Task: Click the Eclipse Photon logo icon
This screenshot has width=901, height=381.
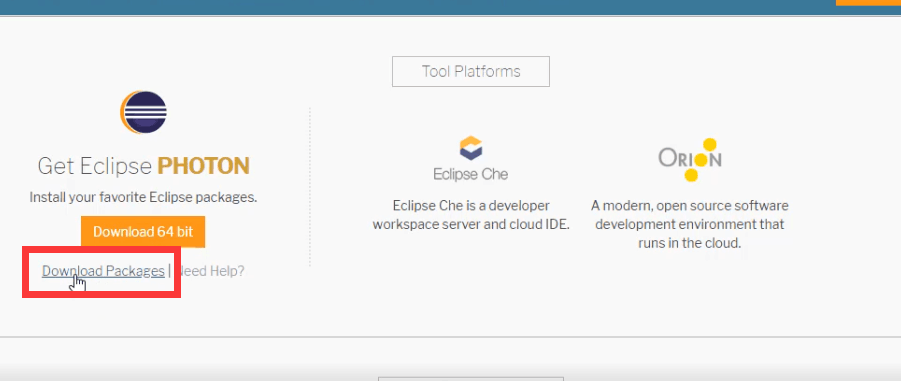Action: pos(143,113)
